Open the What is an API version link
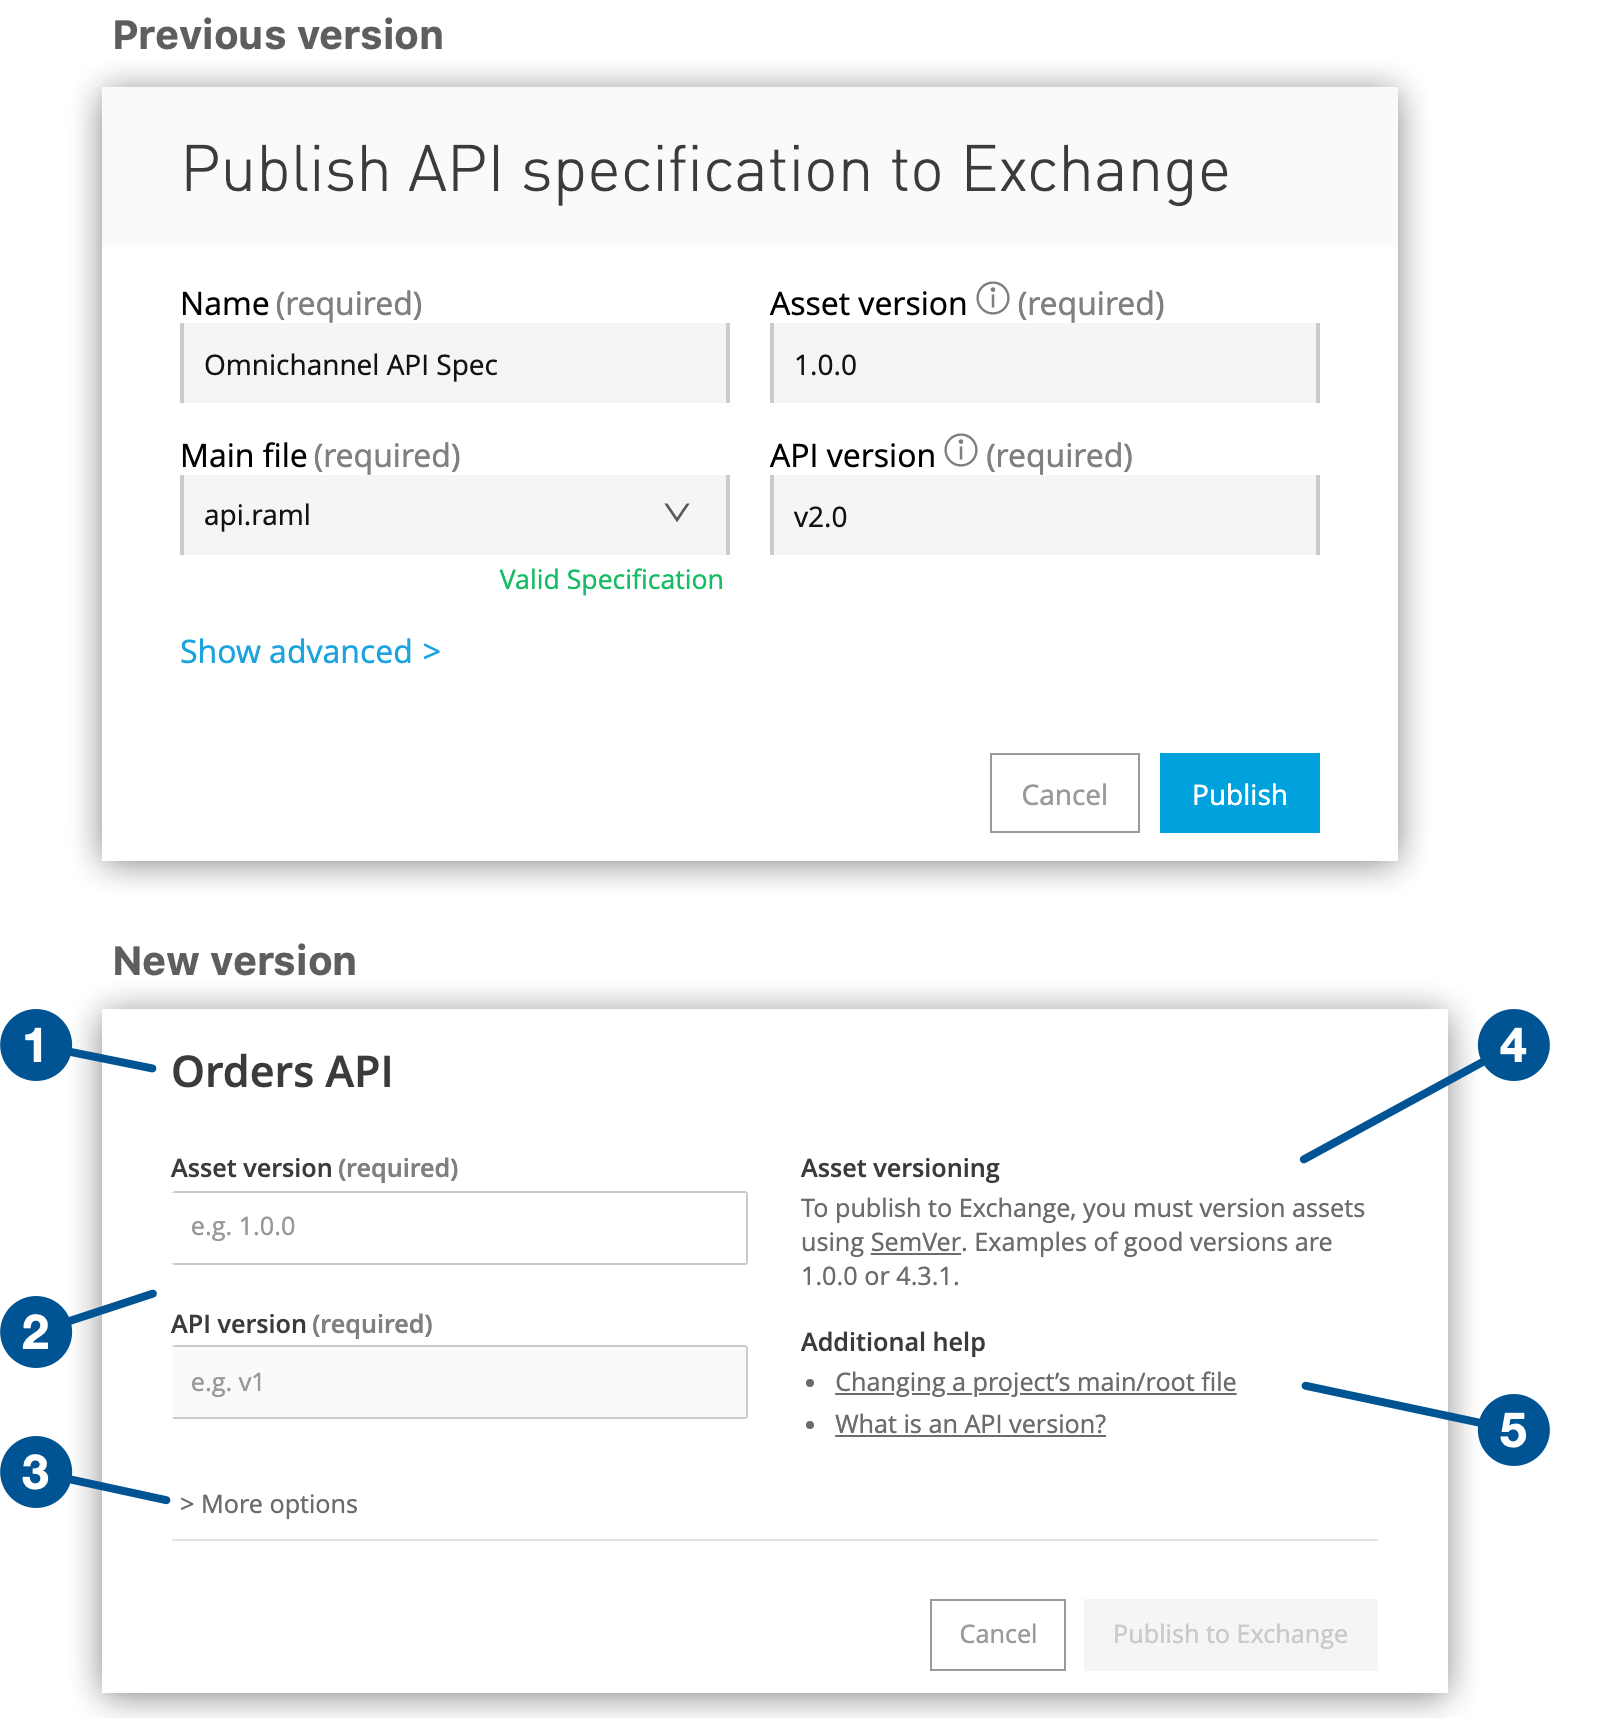Image resolution: width=1600 pixels, height=1718 pixels. [970, 1423]
